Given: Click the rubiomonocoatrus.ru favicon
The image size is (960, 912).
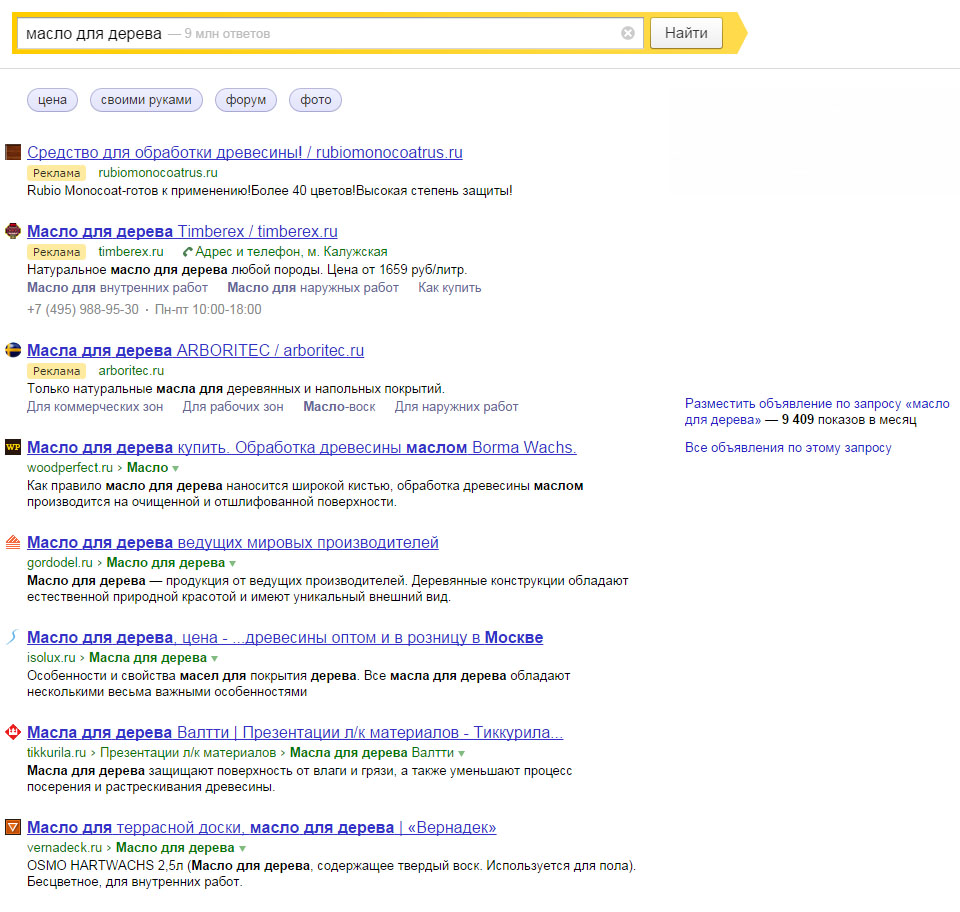Looking at the screenshot, I should [x=13, y=152].
